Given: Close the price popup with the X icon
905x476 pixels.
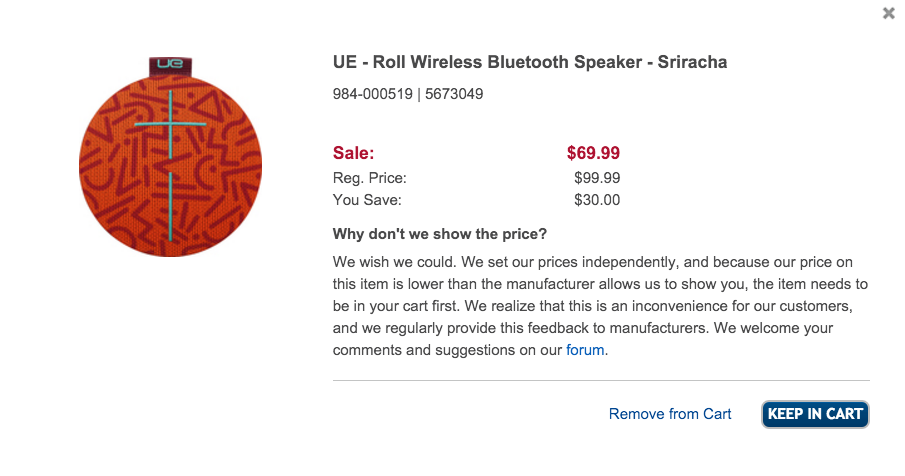Looking at the screenshot, I should [x=889, y=13].
